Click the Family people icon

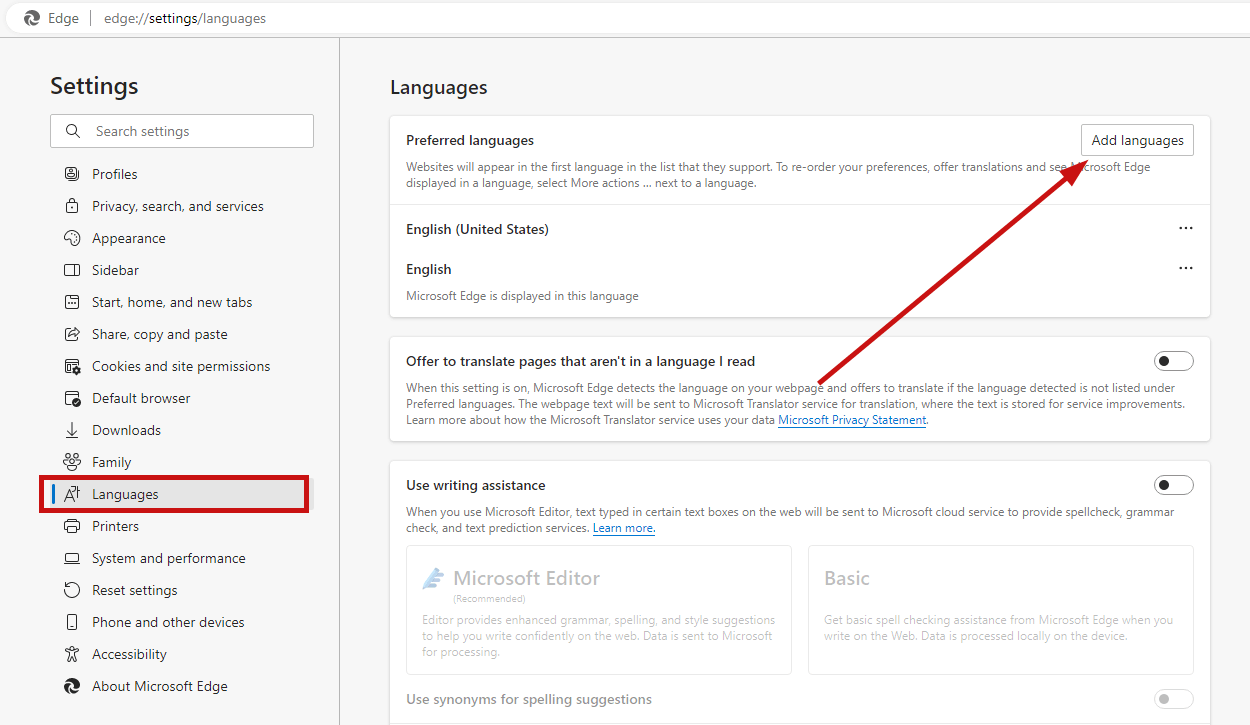[72, 462]
